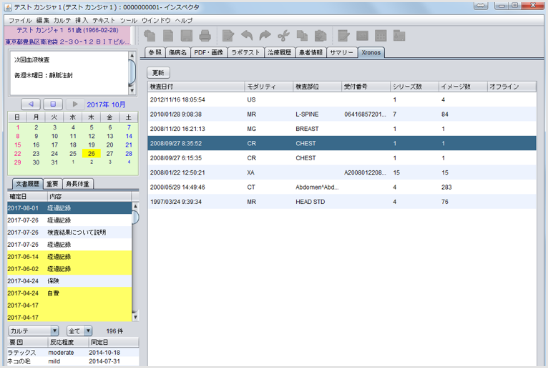Image resolution: width=548 pixels, height=368 pixels.
Task: Sort by 検査日付 column header
Action: 196,87
